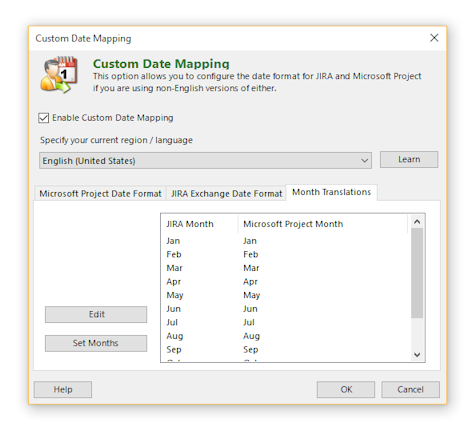Switch to JIRA Exchange Date Format tab
Image resolution: width=472 pixels, height=435 pixels.
(226, 193)
